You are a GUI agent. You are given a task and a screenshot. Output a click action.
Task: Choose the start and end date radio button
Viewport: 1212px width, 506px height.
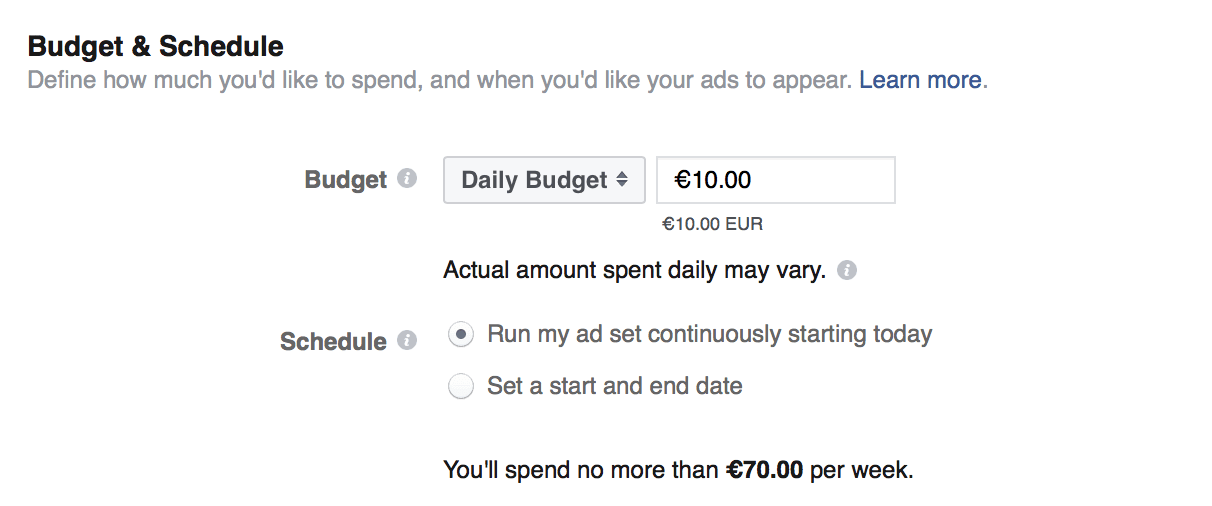(x=461, y=386)
